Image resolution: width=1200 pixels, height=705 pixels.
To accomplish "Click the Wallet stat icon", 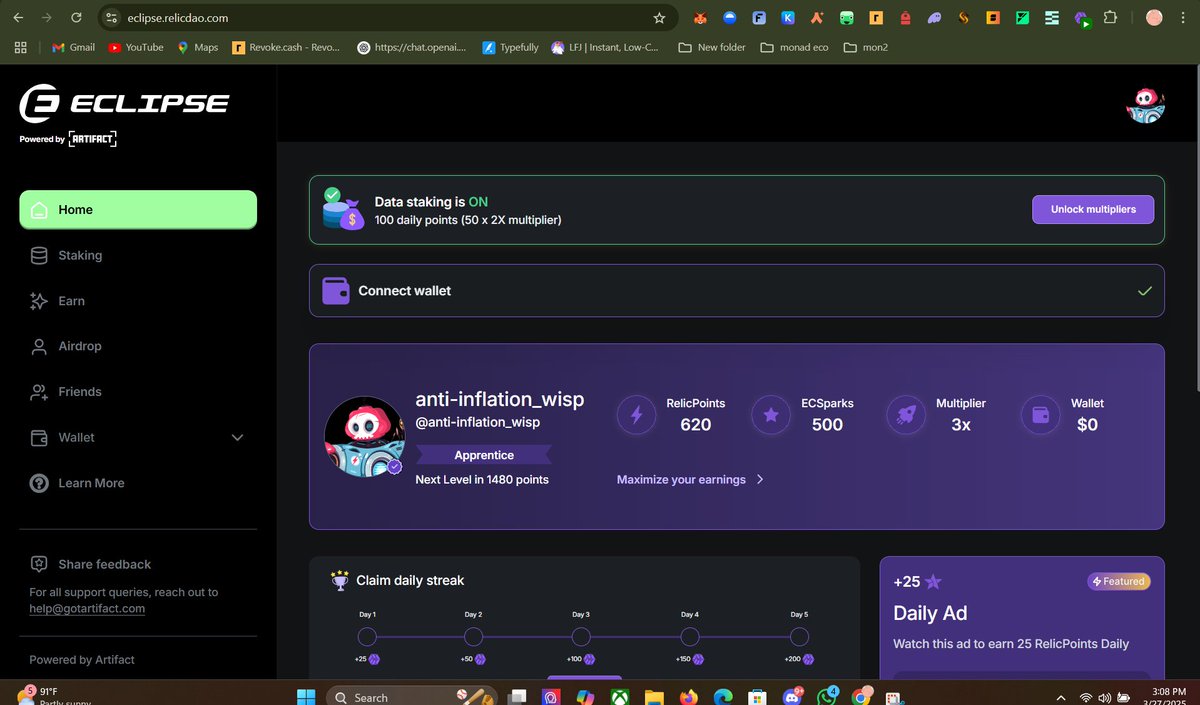I will (x=1040, y=414).
